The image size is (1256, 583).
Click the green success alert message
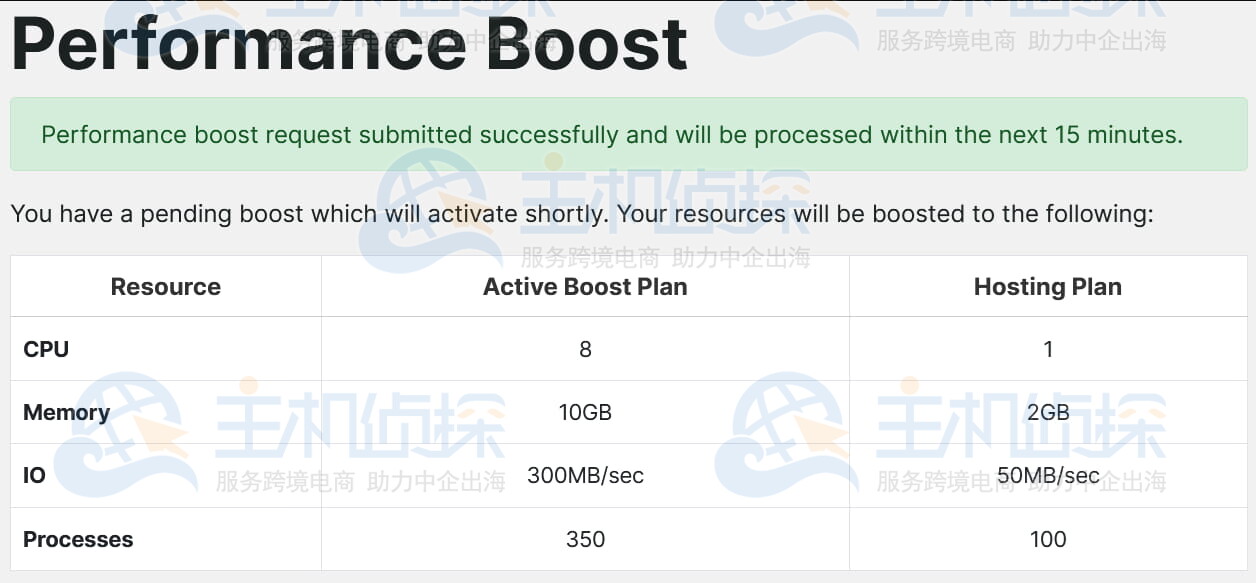coord(611,135)
